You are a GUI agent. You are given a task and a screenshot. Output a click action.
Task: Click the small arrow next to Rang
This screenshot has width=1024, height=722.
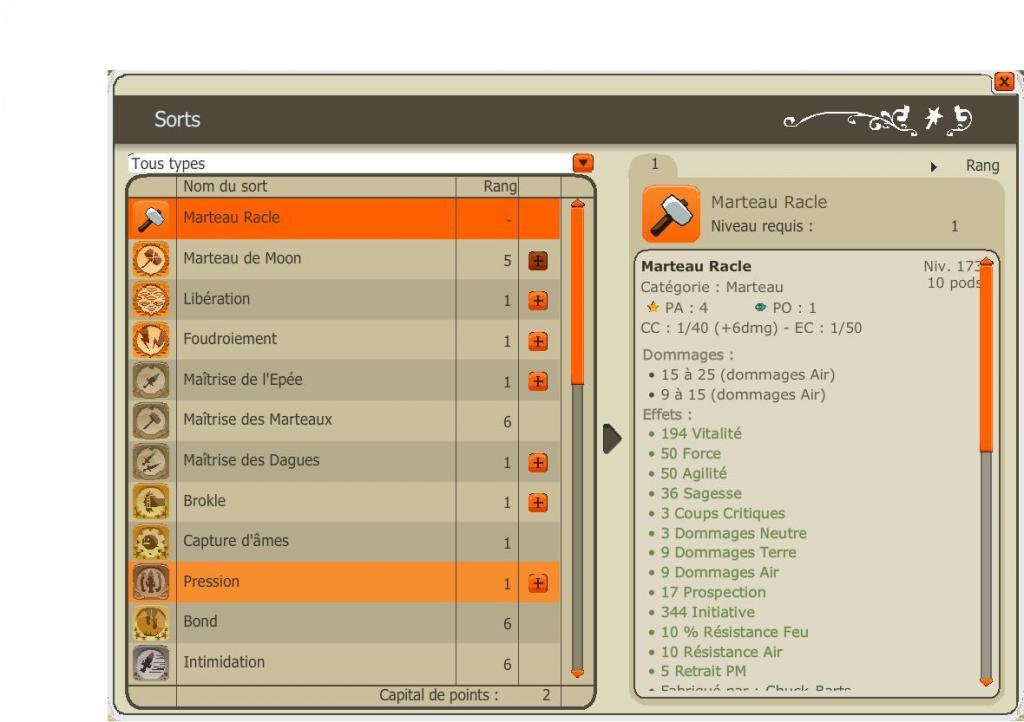934,167
